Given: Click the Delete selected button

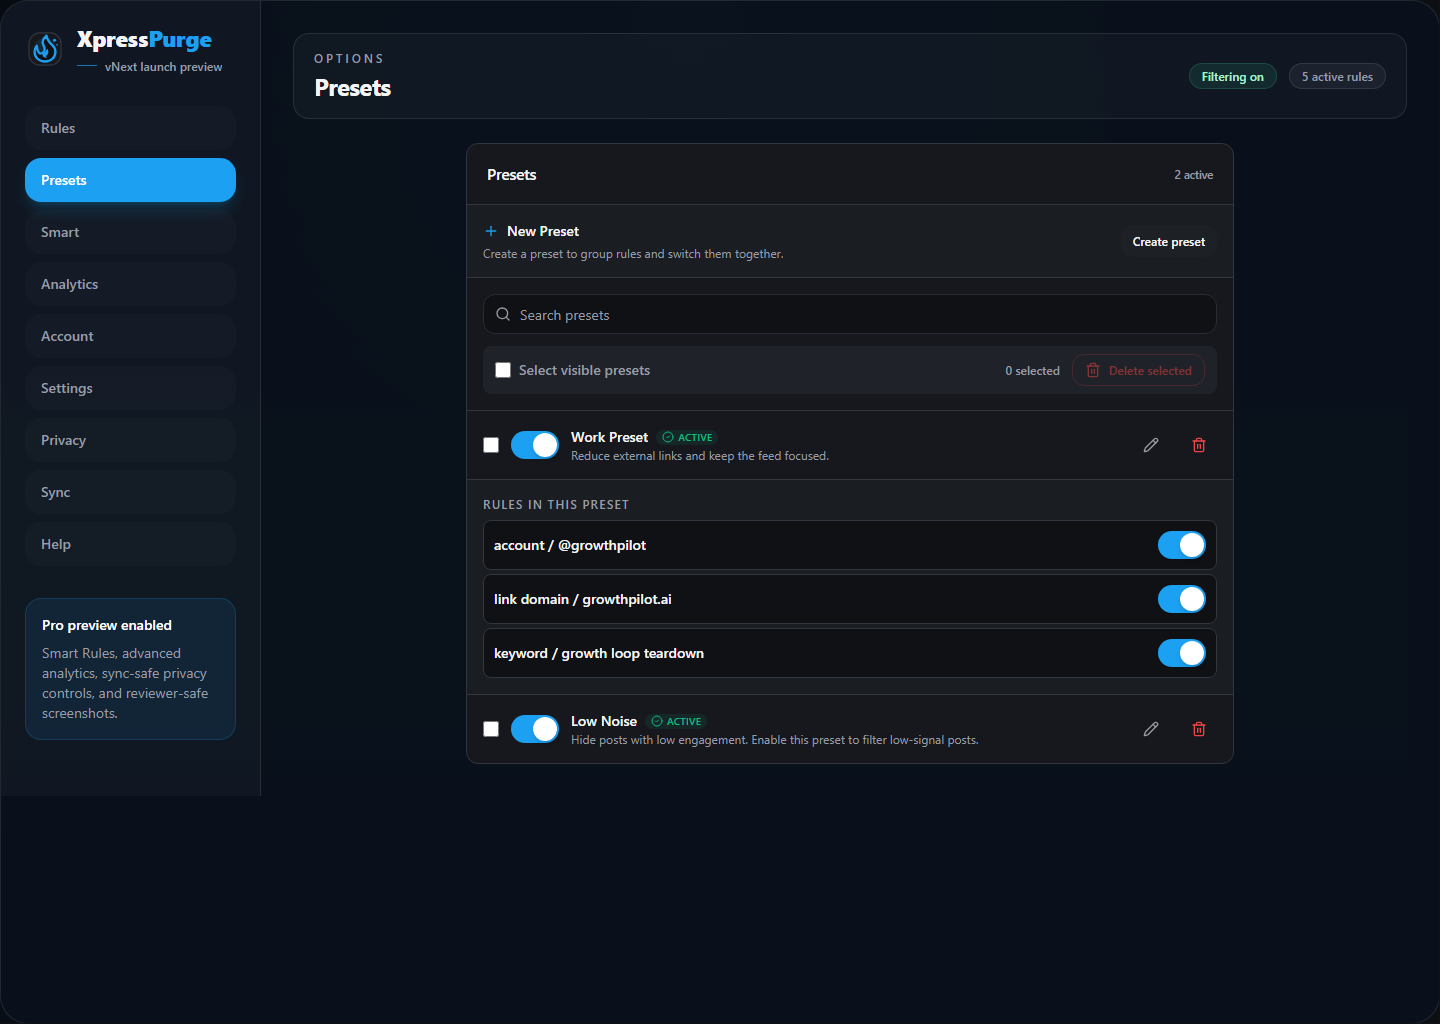Looking at the screenshot, I should tap(1138, 370).
